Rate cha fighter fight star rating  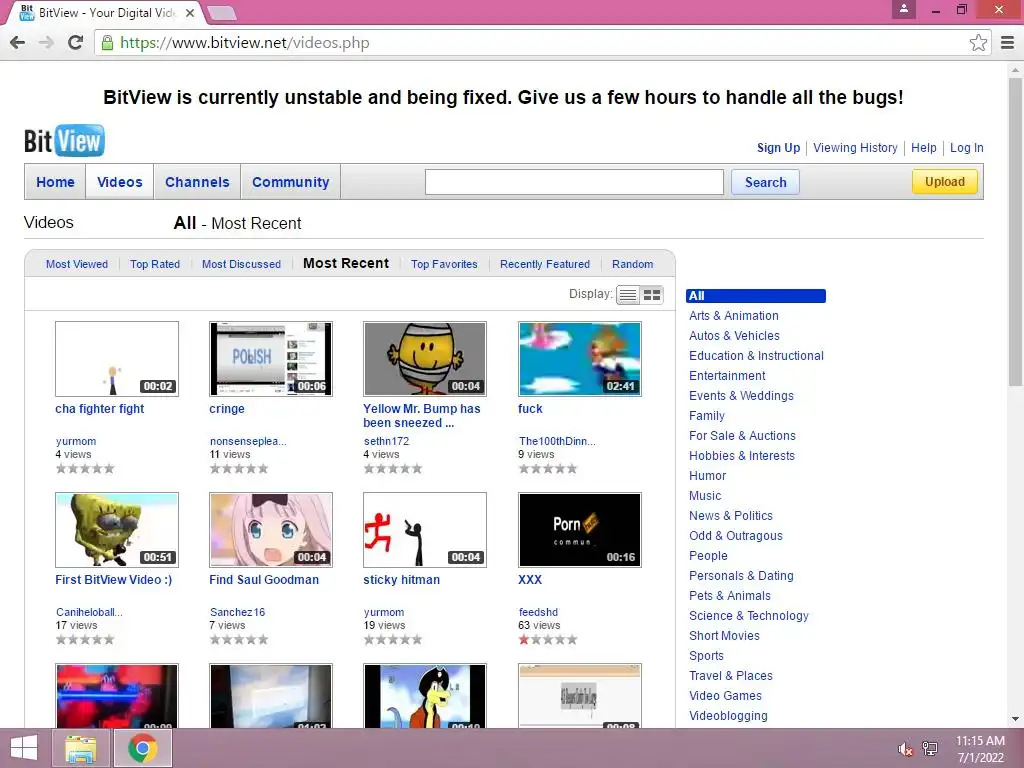coord(85,468)
